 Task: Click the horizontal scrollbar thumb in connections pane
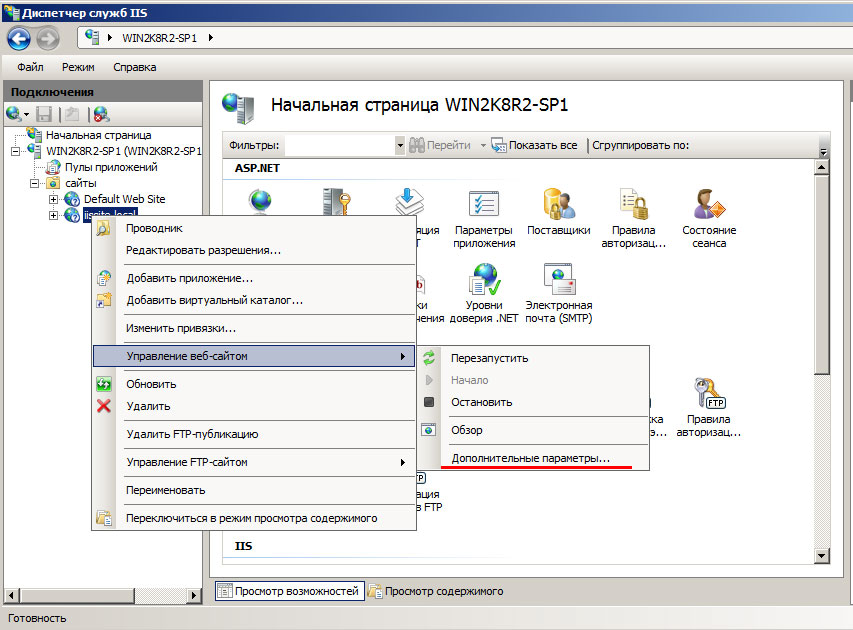pyautogui.click(x=76, y=595)
